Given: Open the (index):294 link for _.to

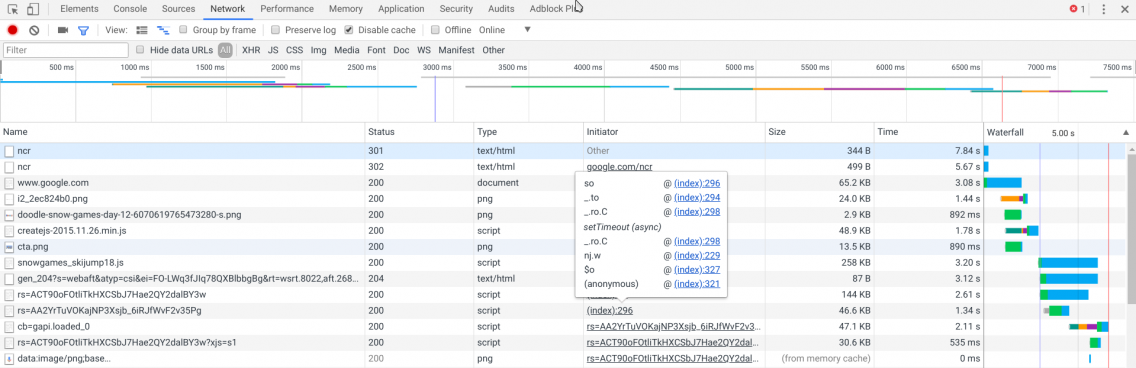Looking at the screenshot, I should tap(697, 198).
